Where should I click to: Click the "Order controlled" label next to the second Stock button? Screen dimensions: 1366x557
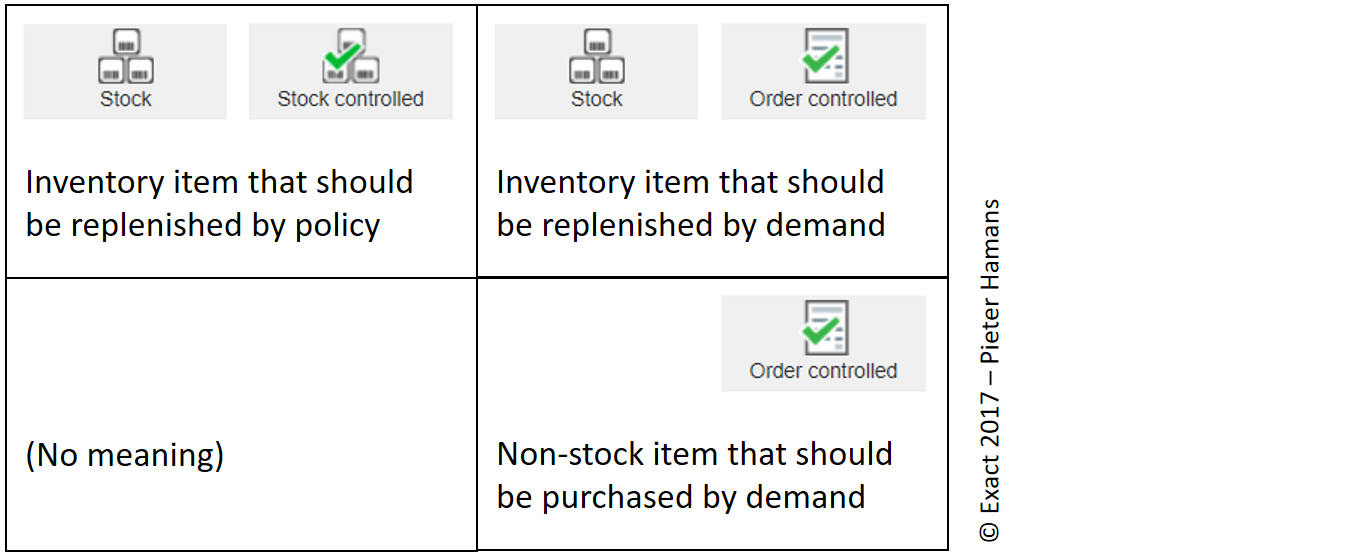click(x=823, y=99)
